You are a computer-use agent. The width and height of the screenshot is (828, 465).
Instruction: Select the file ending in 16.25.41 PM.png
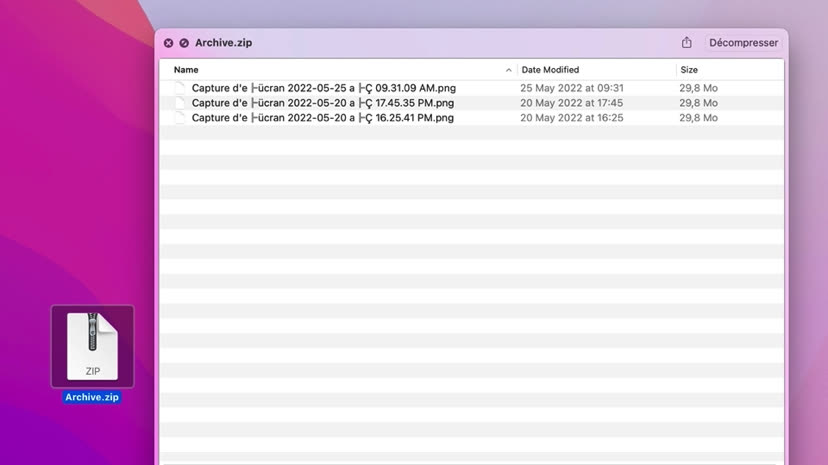coord(323,118)
